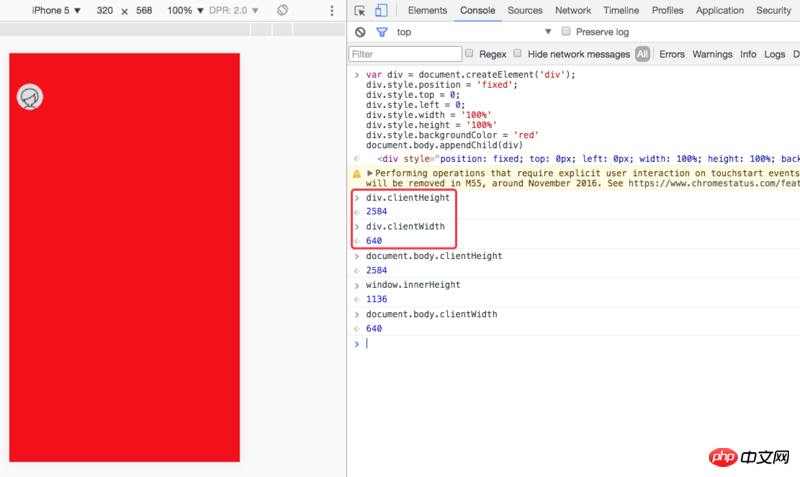
Task: Filter console by Errors level
Action: click(x=671, y=54)
